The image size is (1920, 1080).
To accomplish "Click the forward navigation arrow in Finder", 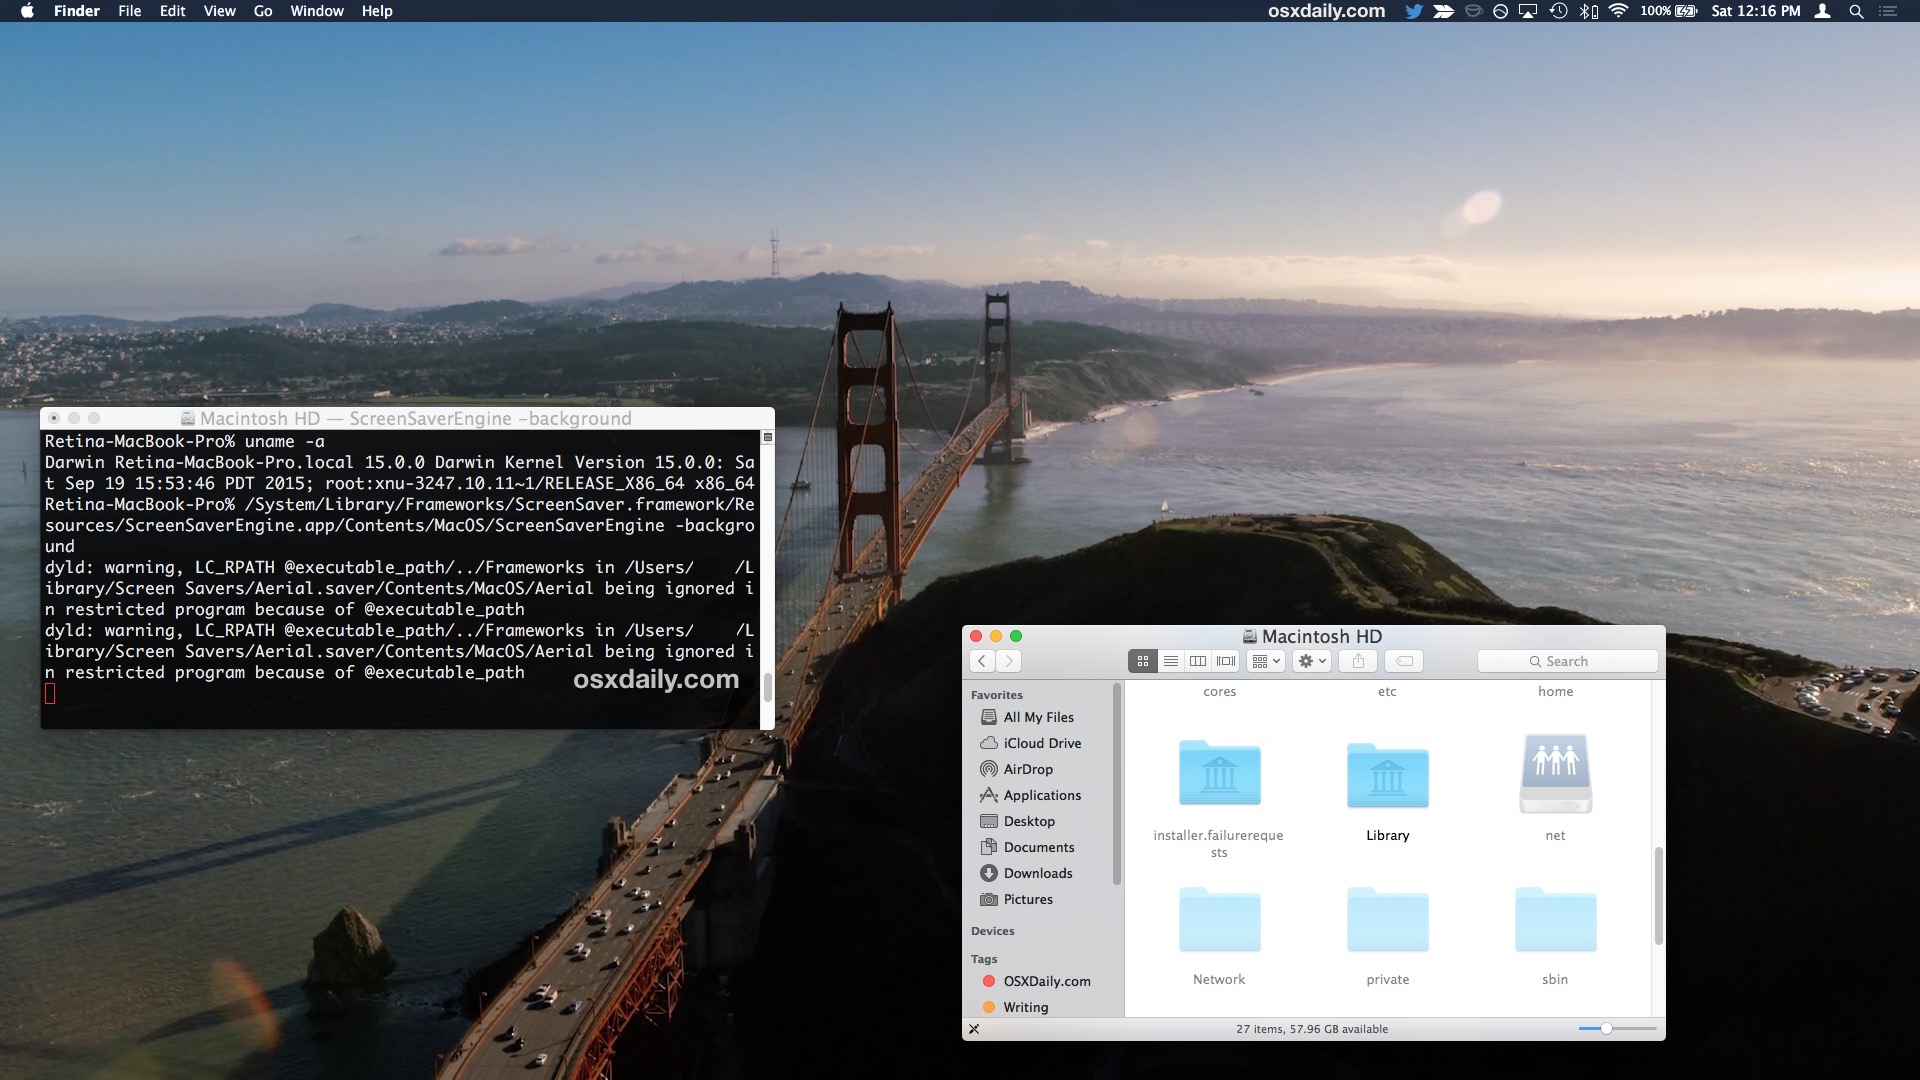I will click(x=1007, y=661).
